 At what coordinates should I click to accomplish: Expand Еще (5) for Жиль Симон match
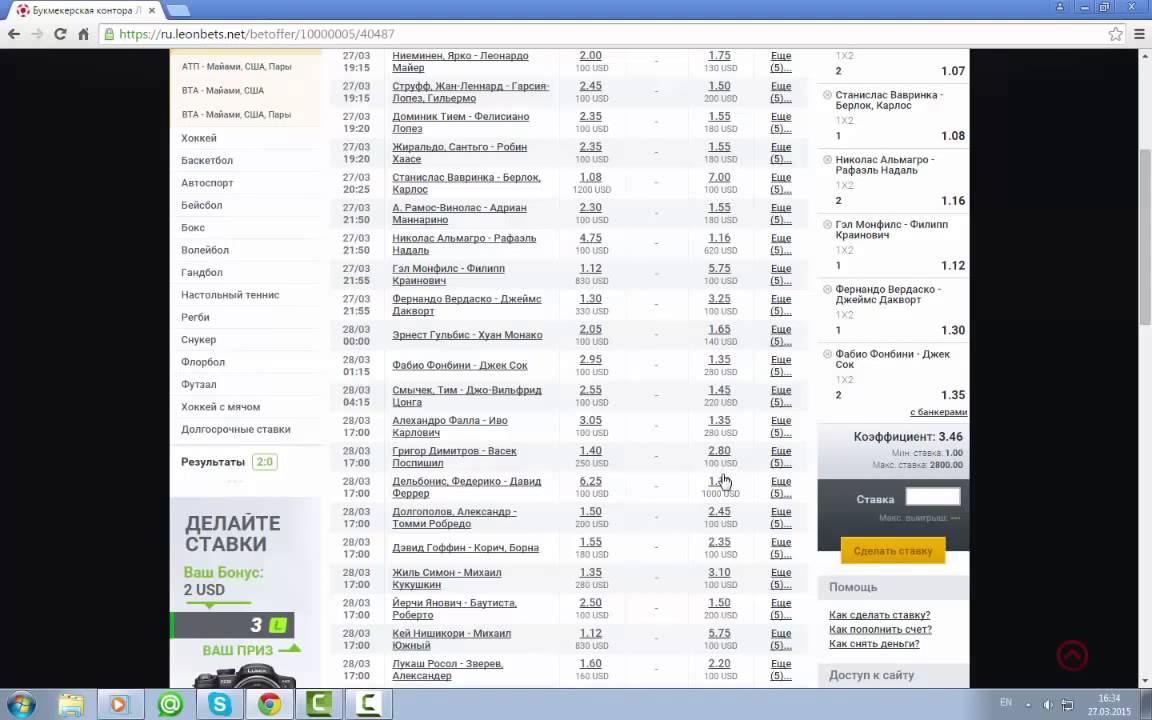pos(781,577)
